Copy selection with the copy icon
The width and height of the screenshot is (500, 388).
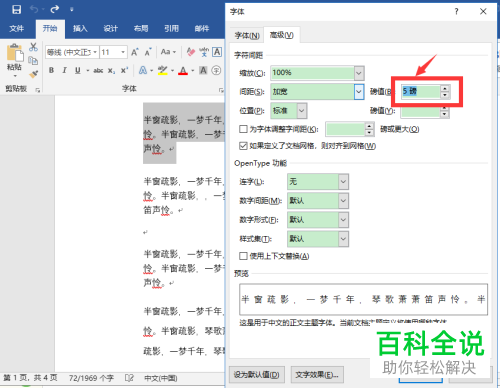33,61
